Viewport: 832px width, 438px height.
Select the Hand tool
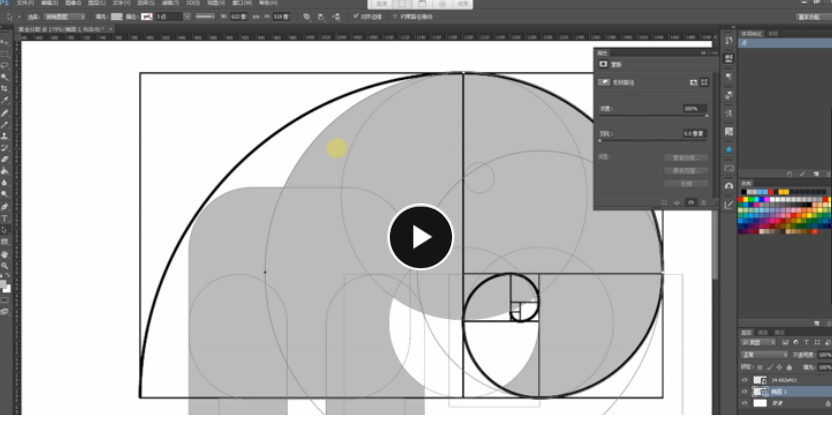click(x=5, y=254)
